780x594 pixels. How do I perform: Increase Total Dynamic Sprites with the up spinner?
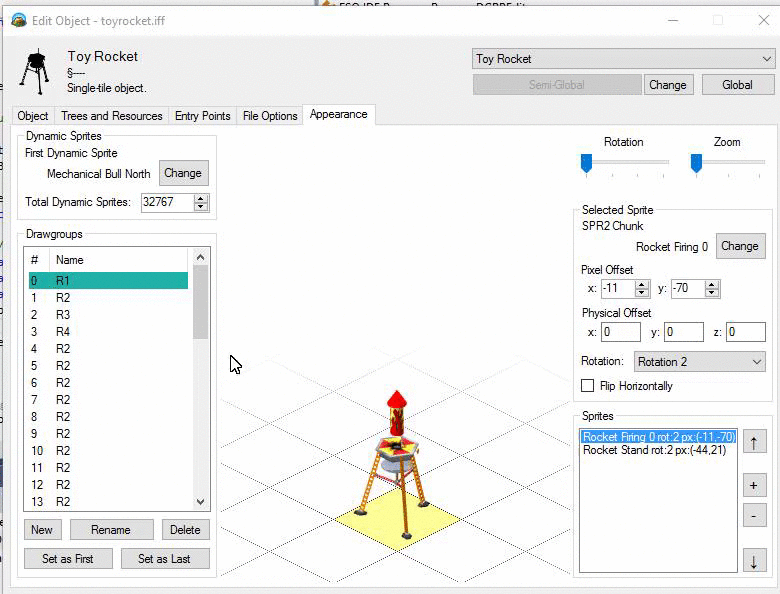pyautogui.click(x=201, y=198)
